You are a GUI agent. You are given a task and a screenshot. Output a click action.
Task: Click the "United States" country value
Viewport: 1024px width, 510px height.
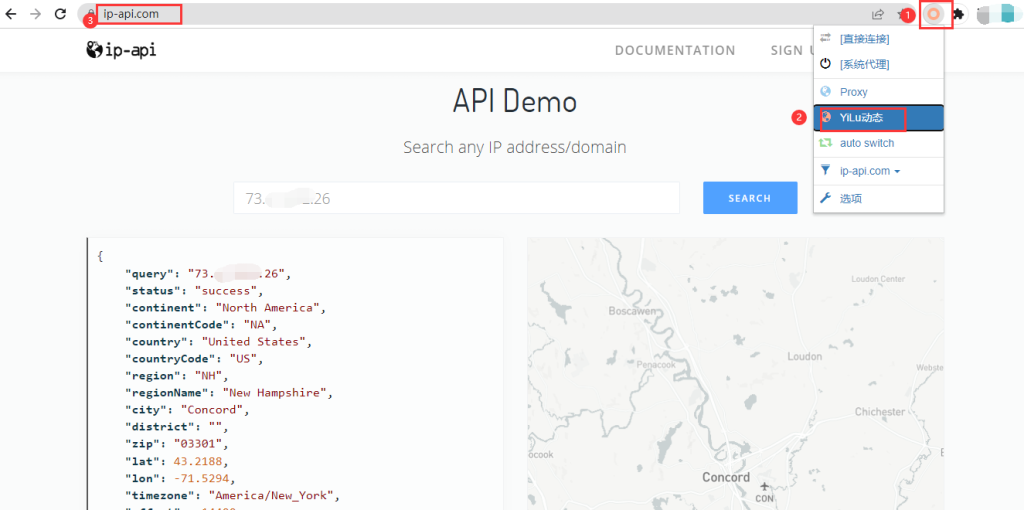[253, 342]
